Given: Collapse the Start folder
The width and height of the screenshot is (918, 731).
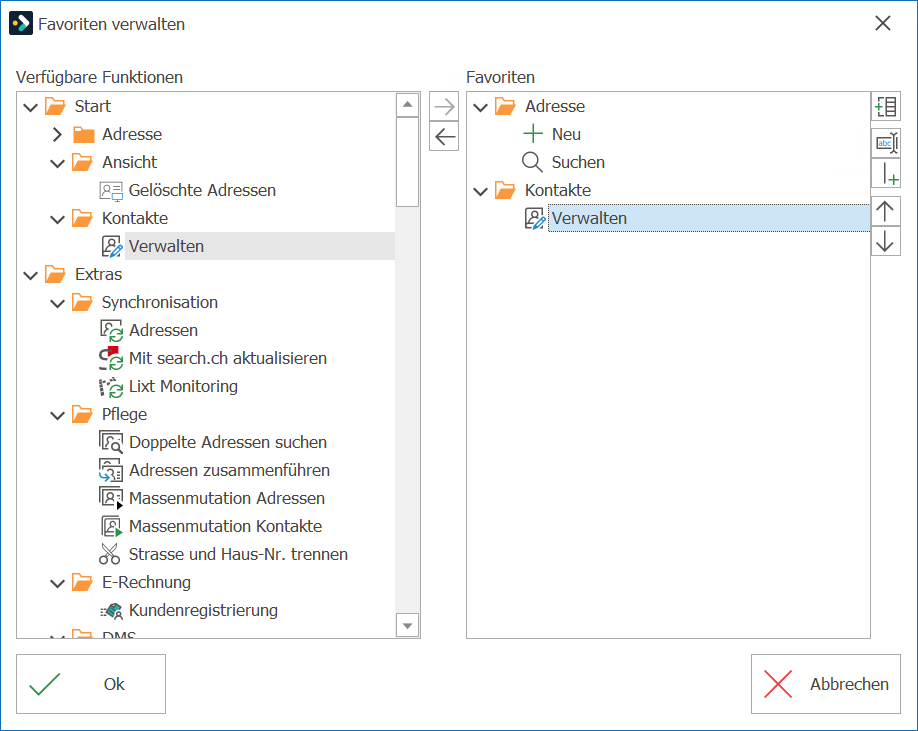Looking at the screenshot, I should point(30,107).
